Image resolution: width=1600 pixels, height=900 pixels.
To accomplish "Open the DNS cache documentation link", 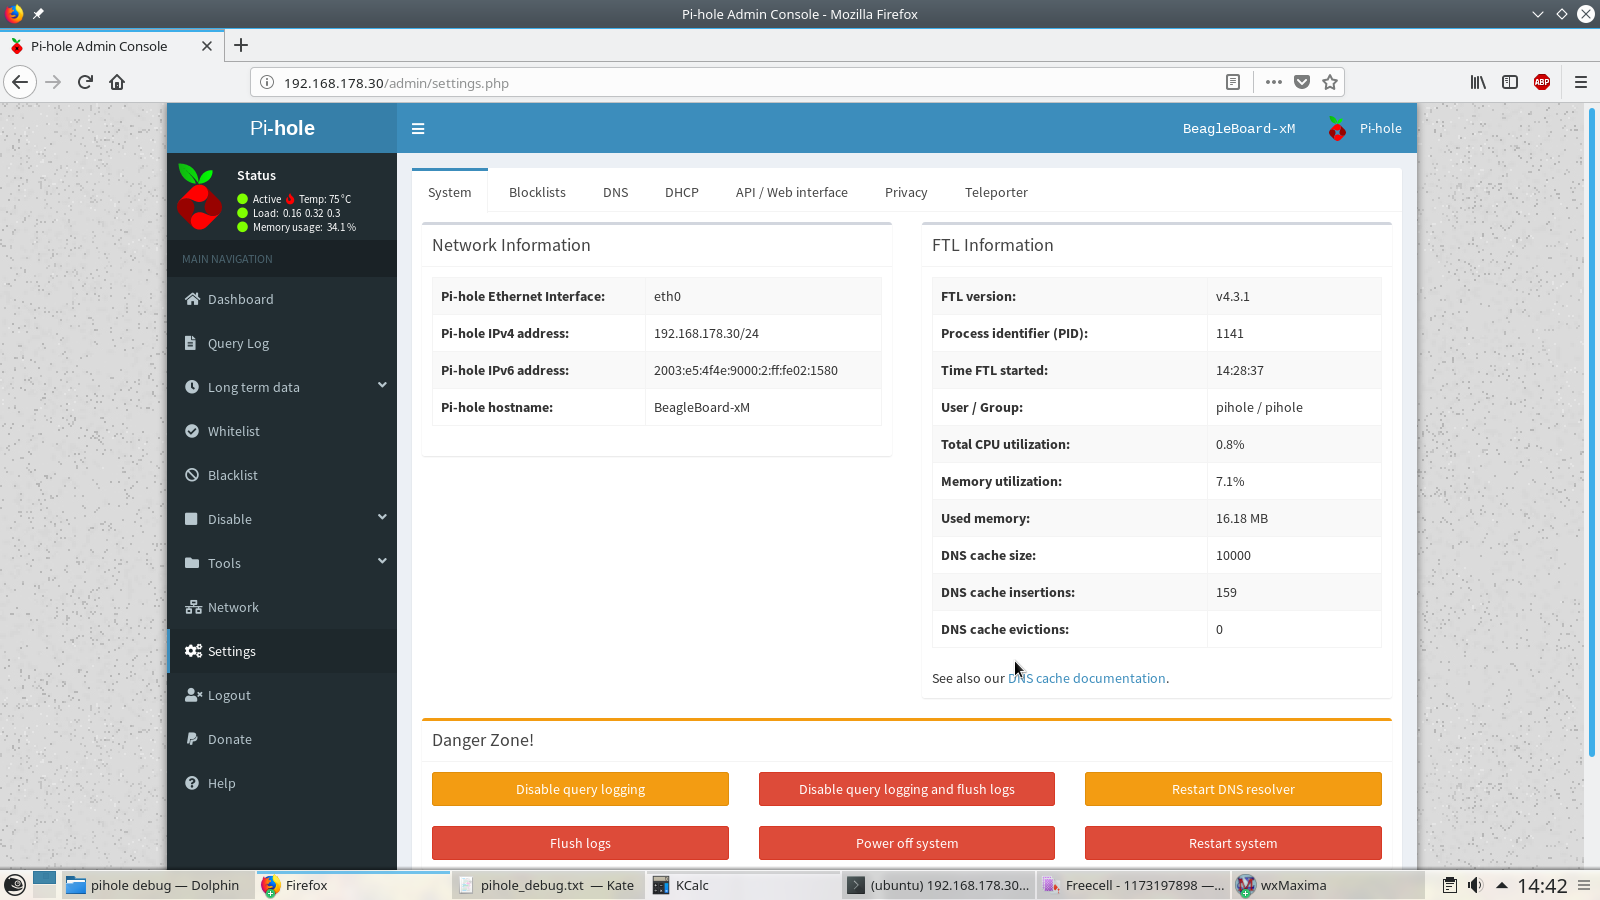I will tap(1087, 678).
